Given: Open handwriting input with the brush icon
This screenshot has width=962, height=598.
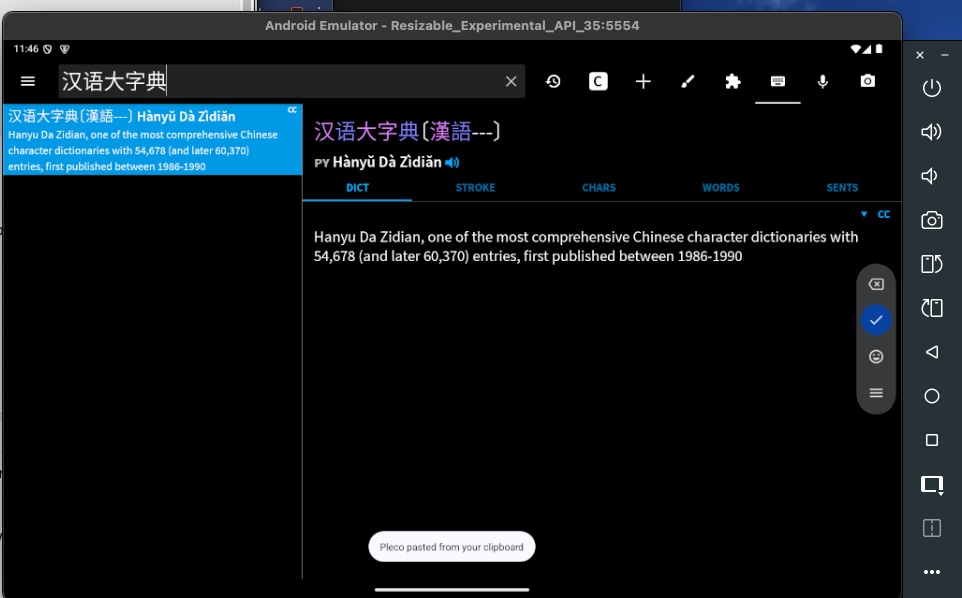Looking at the screenshot, I should [x=688, y=81].
